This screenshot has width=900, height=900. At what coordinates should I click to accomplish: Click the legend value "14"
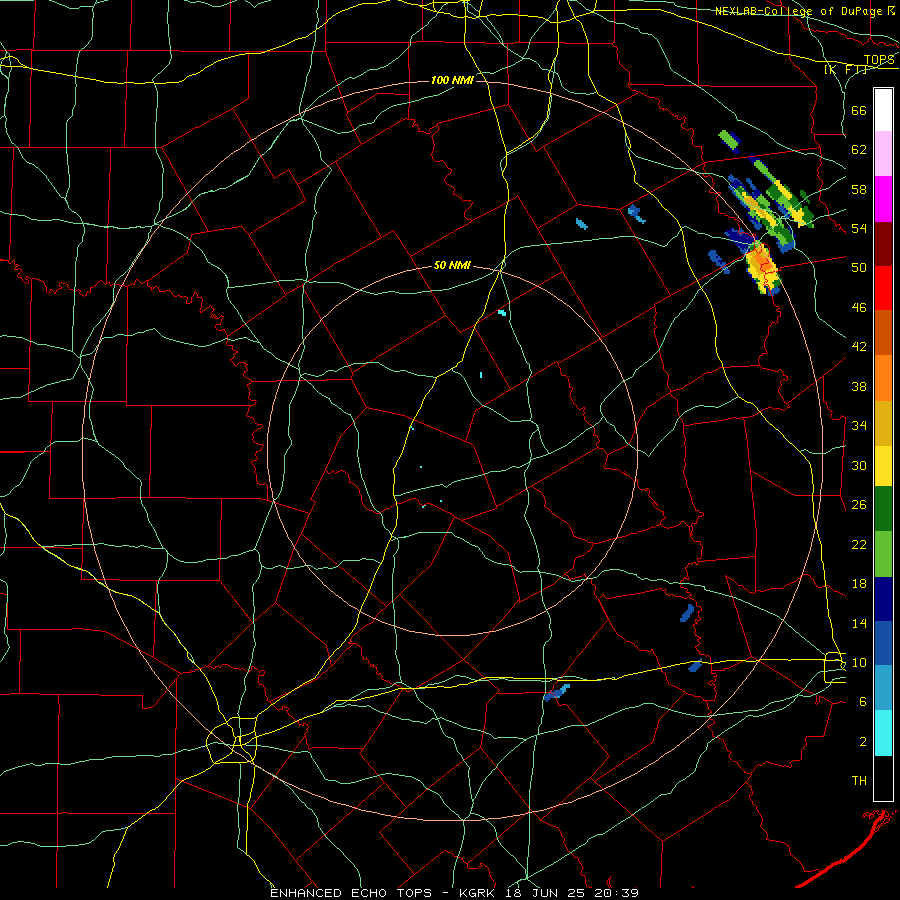tap(859, 623)
